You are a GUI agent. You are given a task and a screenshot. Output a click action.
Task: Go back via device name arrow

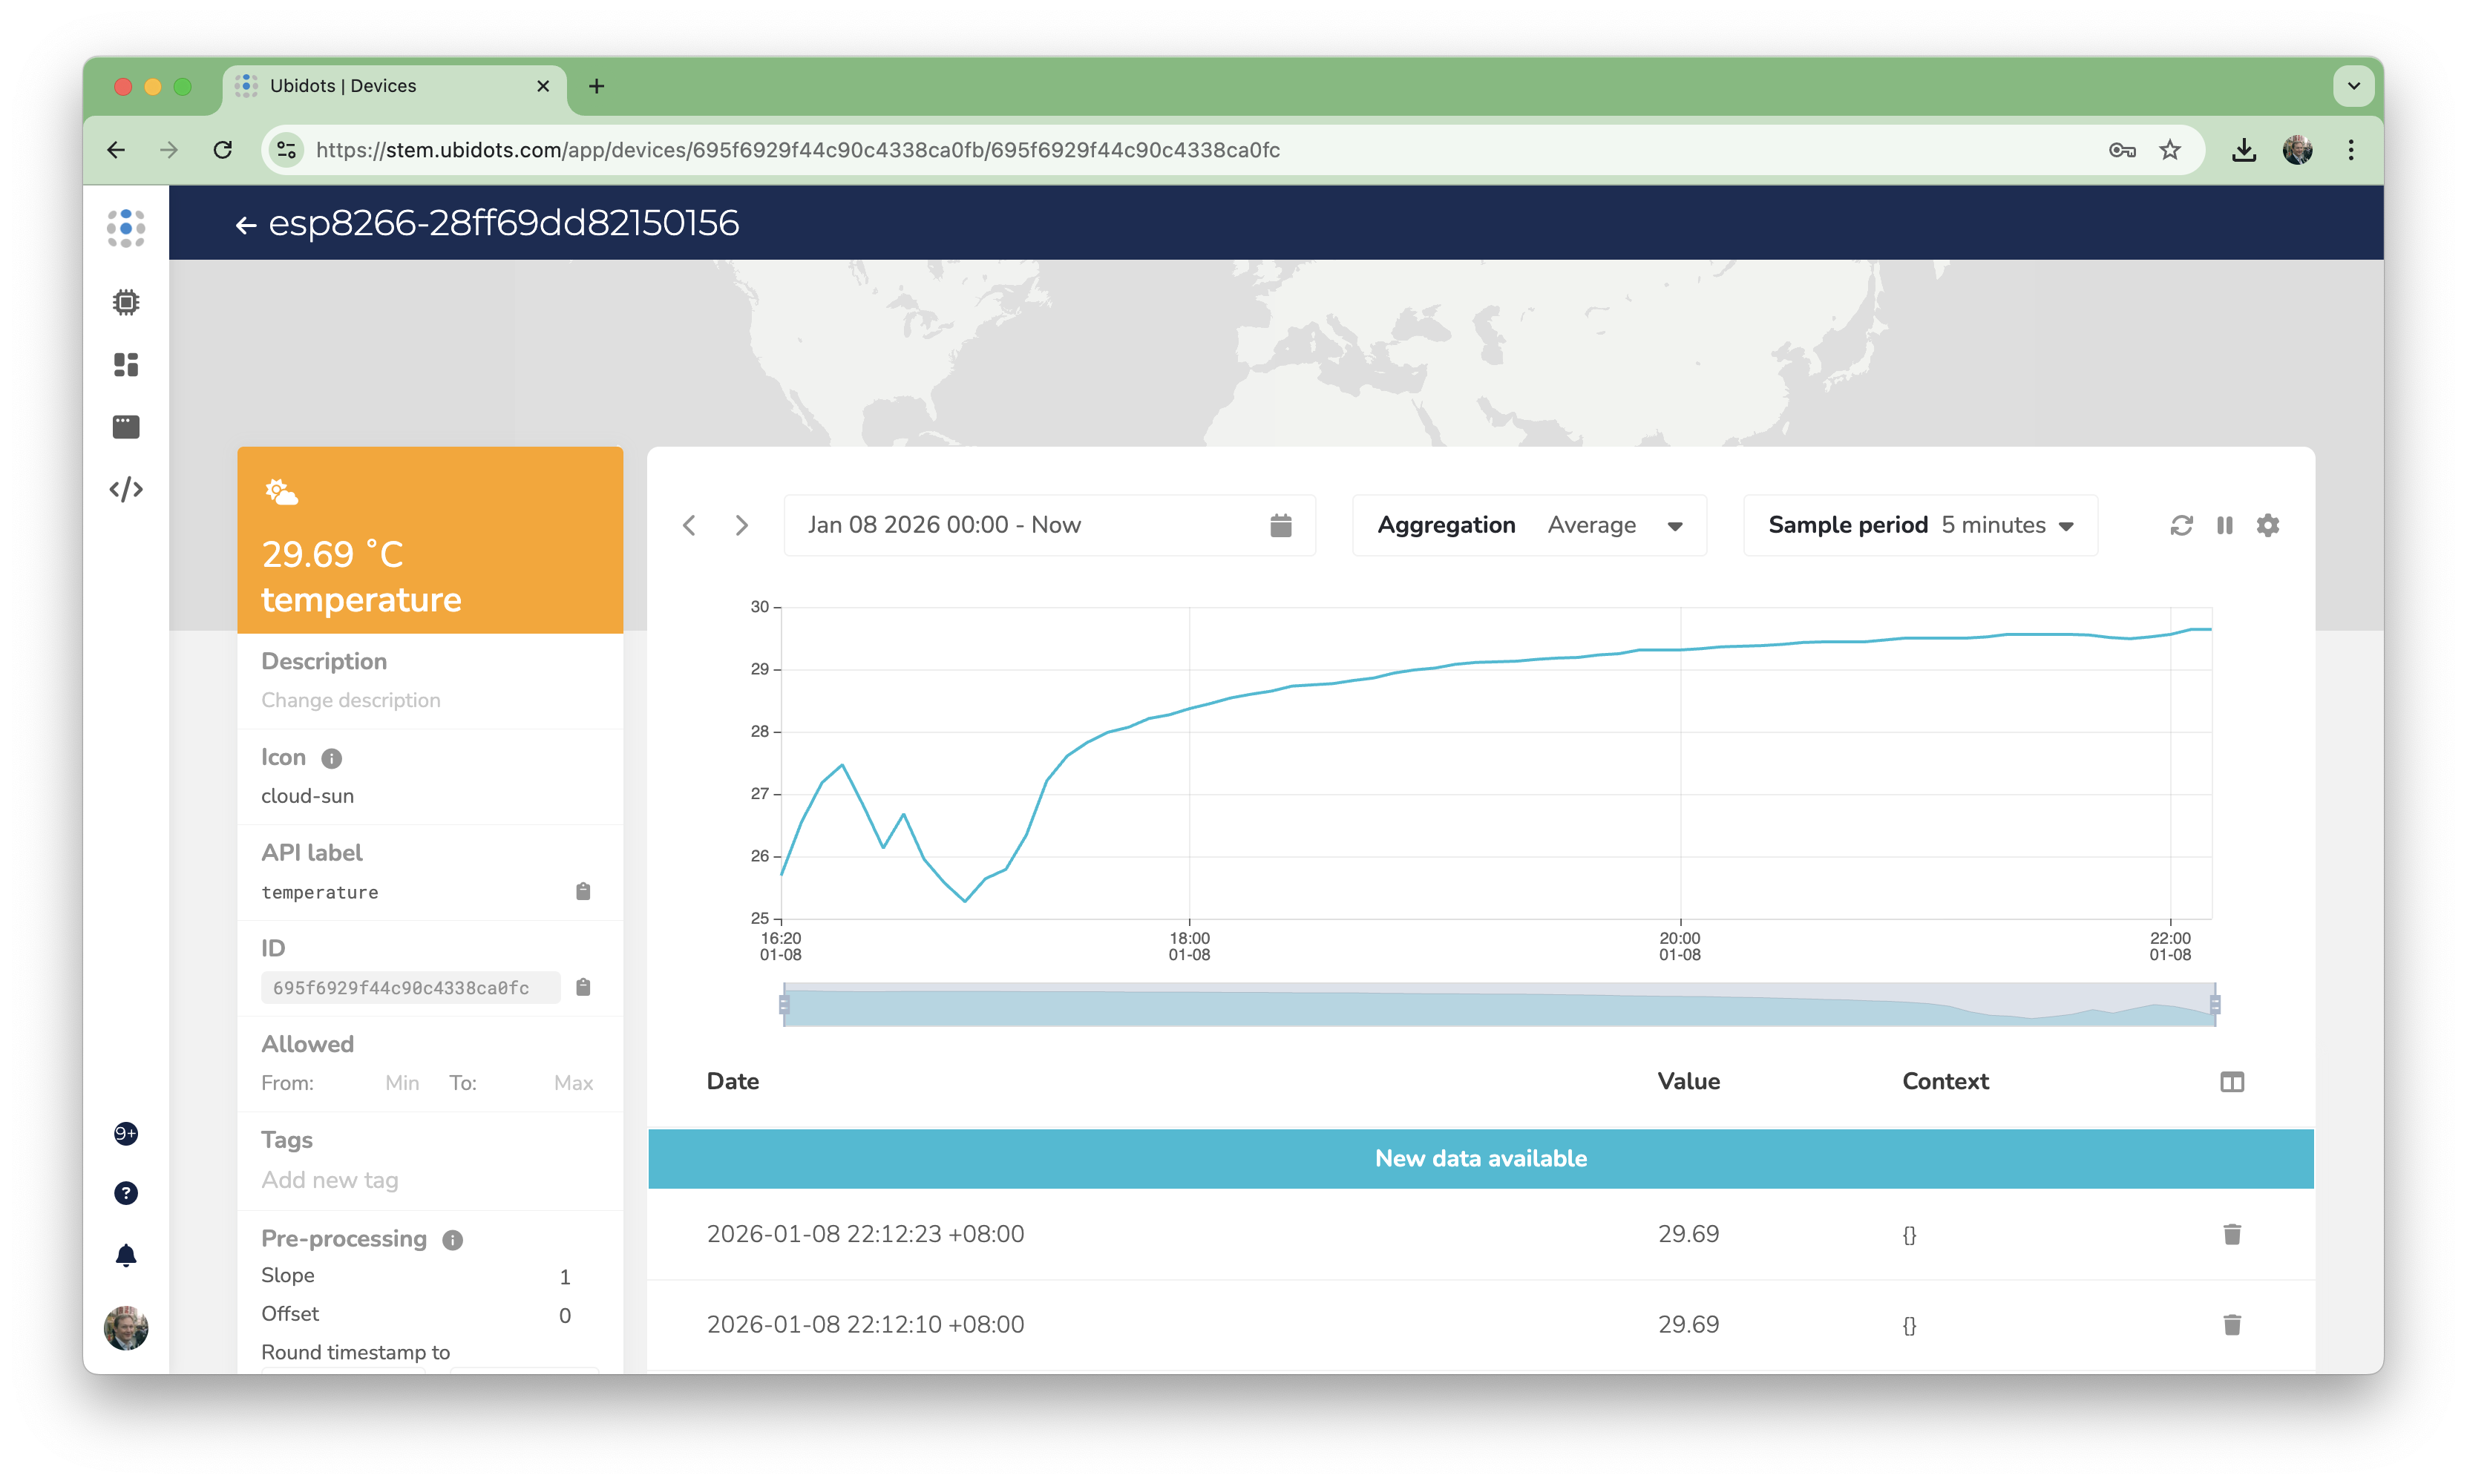click(x=245, y=225)
